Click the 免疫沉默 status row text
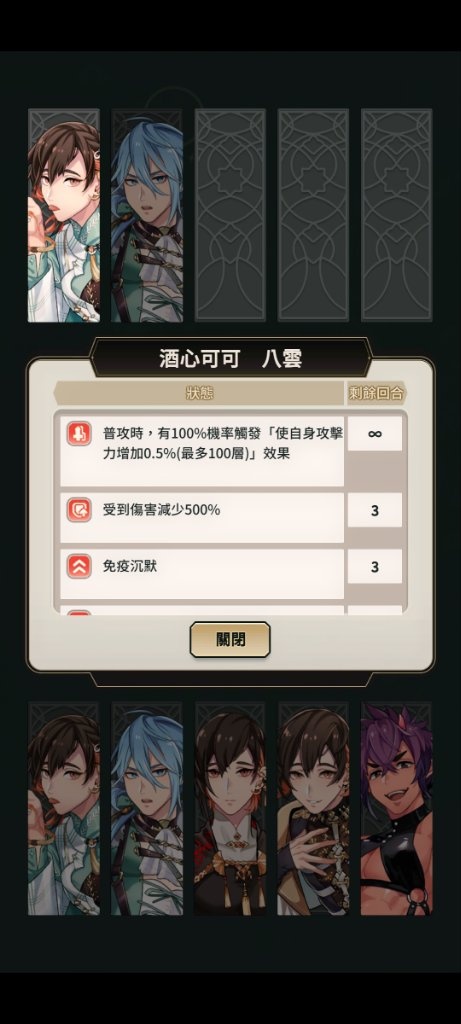 pyautogui.click(x=130, y=566)
